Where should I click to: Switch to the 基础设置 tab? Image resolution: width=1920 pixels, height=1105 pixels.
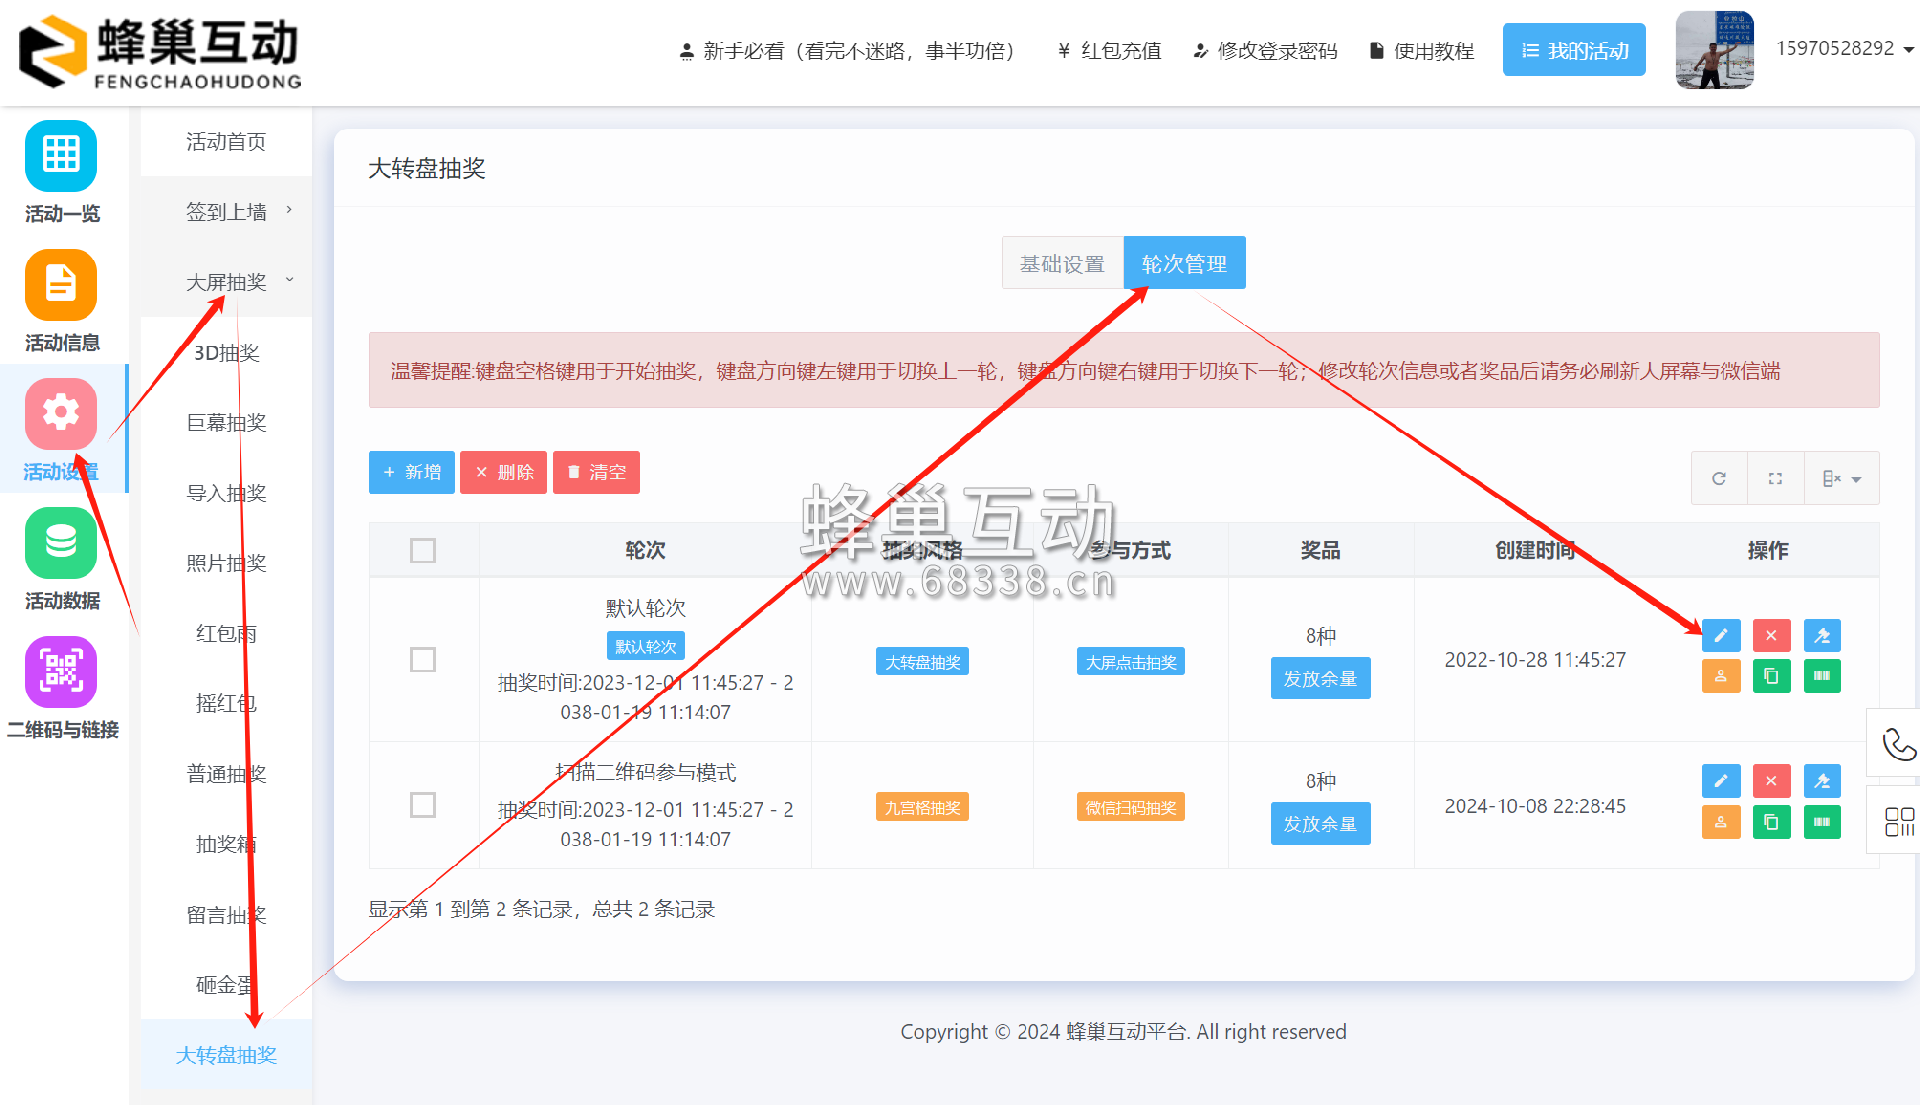[x=1062, y=263]
